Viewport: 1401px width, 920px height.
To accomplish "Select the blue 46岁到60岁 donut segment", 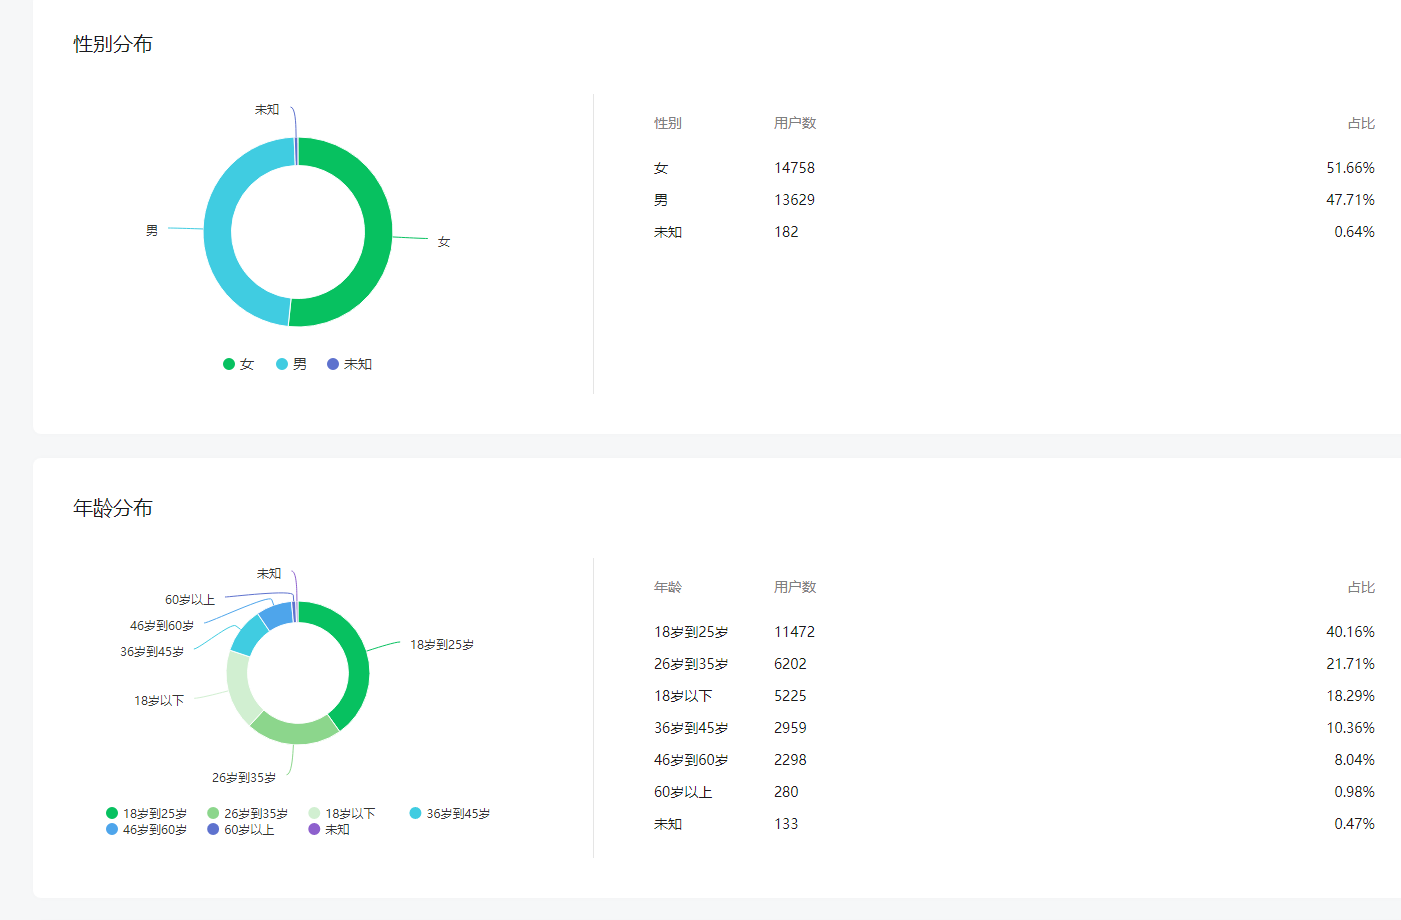I will click(276, 615).
